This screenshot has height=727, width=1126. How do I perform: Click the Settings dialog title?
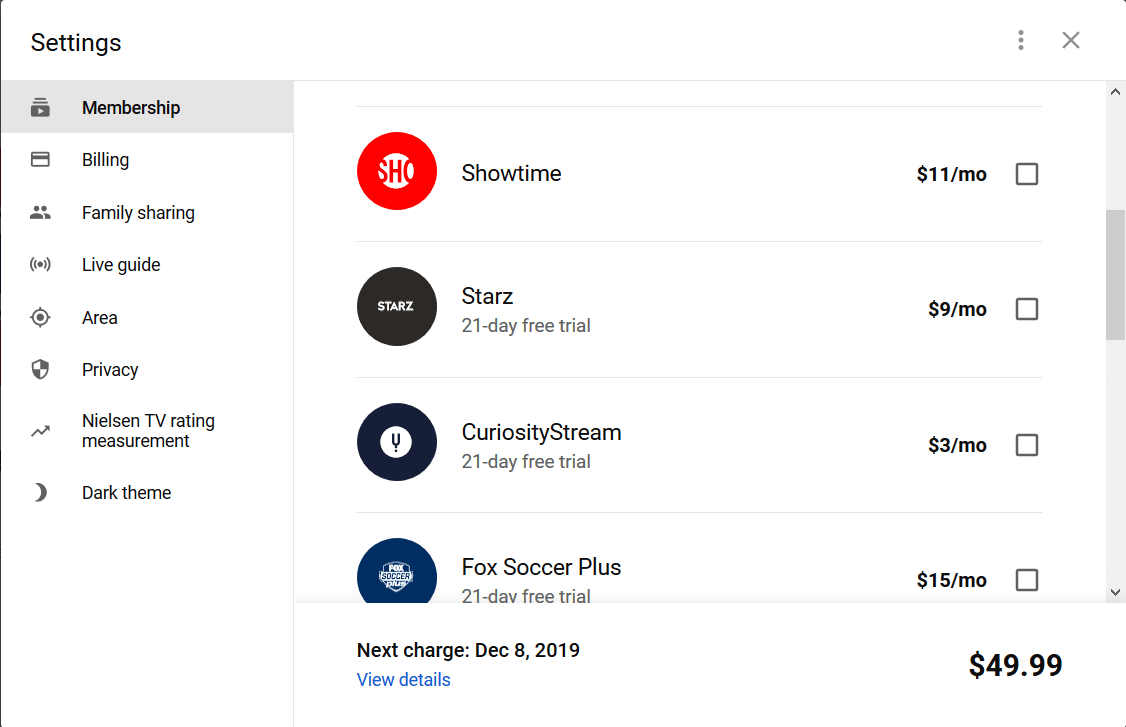pyautogui.click(x=76, y=42)
